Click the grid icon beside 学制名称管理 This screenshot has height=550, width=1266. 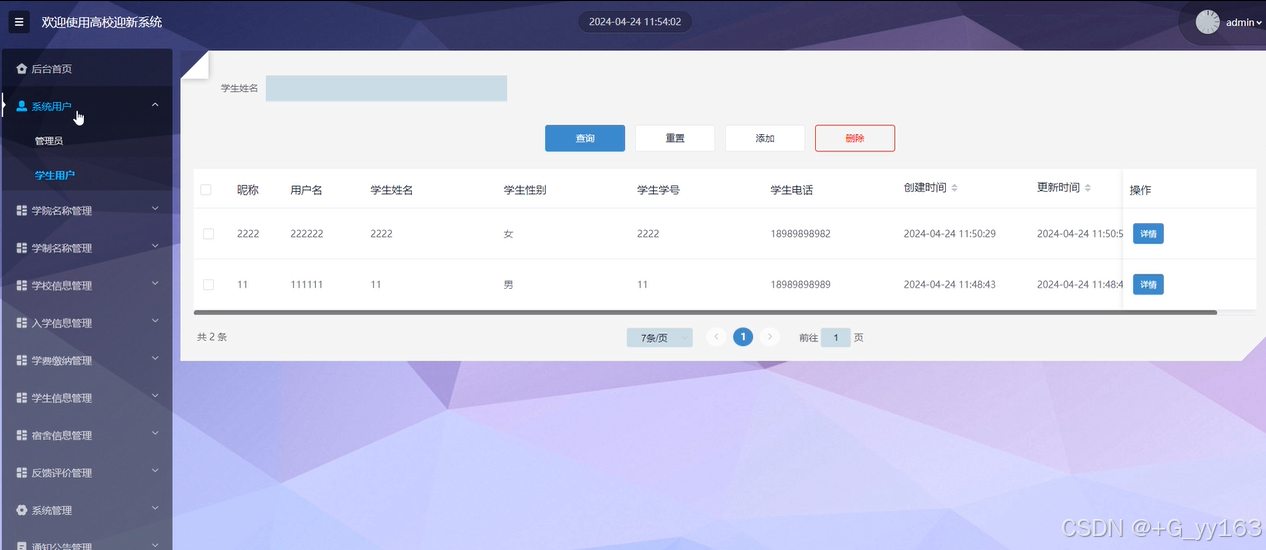pos(22,248)
